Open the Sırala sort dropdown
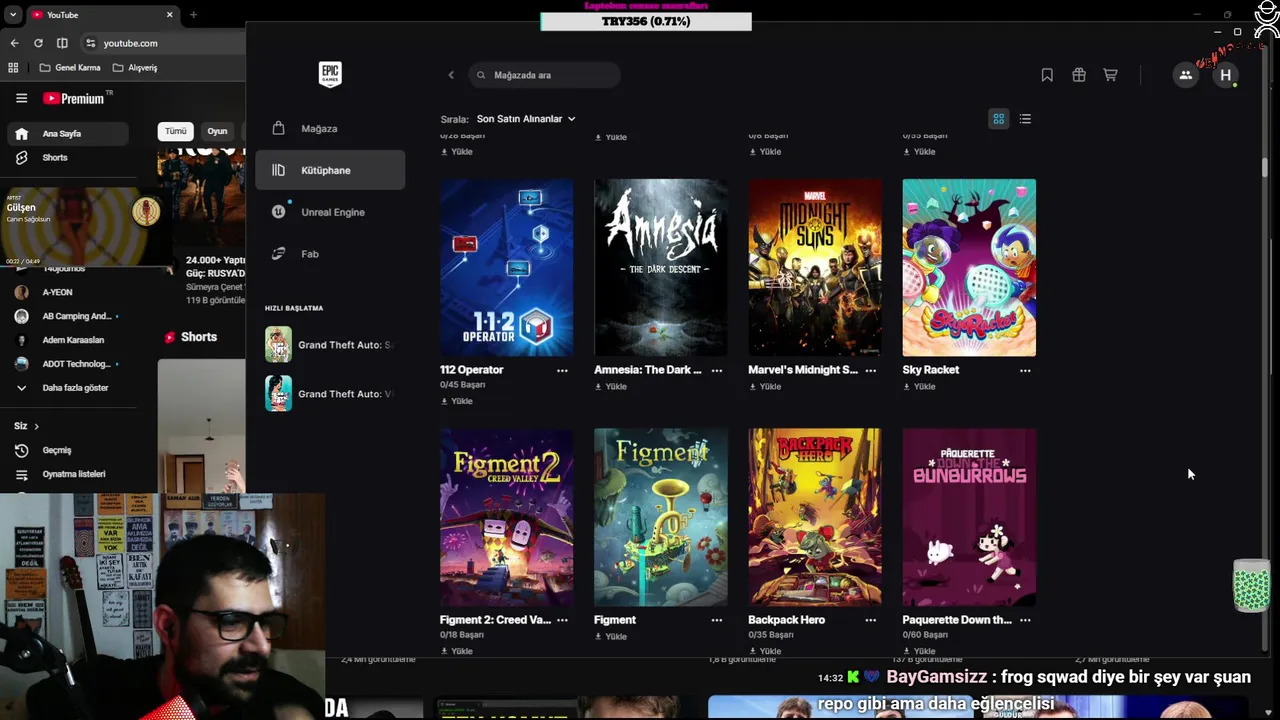 [526, 119]
